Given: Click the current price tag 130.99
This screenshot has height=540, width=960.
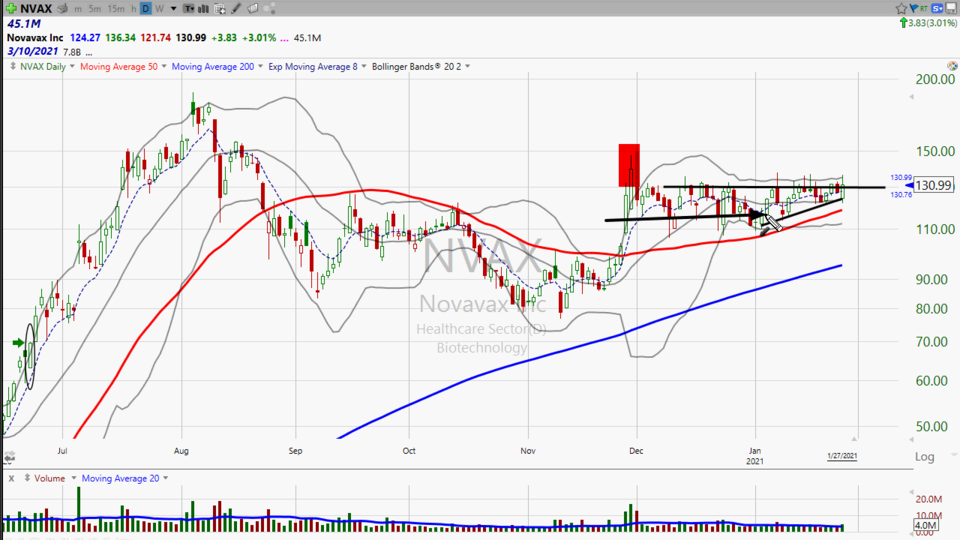Looking at the screenshot, I should tap(934, 185).
